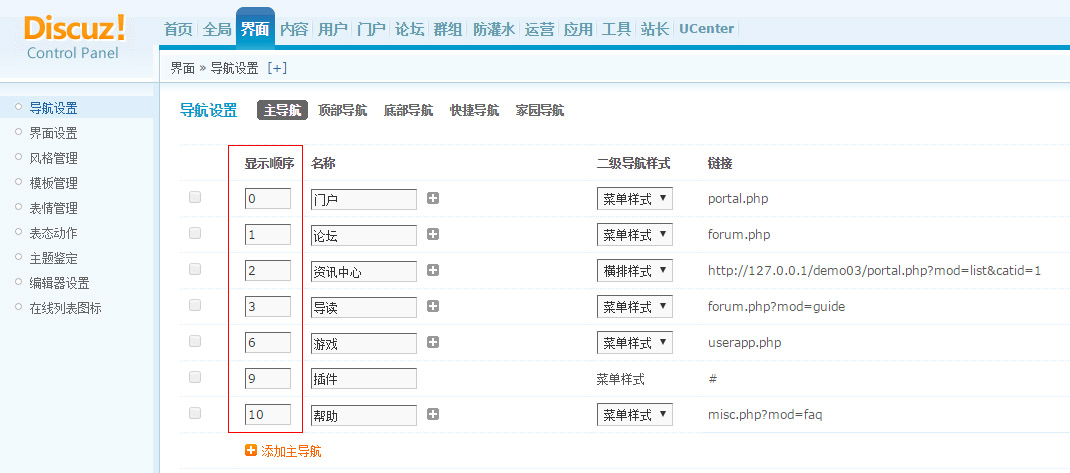Open the 内容 top menu
The height and width of the screenshot is (473, 1070).
point(294,29)
